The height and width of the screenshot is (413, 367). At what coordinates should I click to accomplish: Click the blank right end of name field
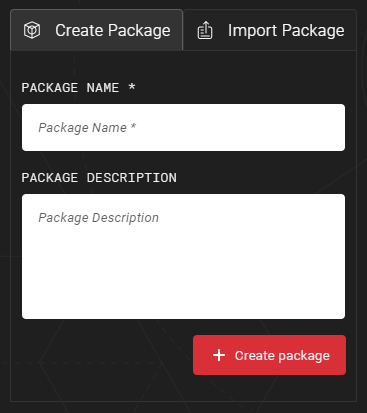[283, 127]
